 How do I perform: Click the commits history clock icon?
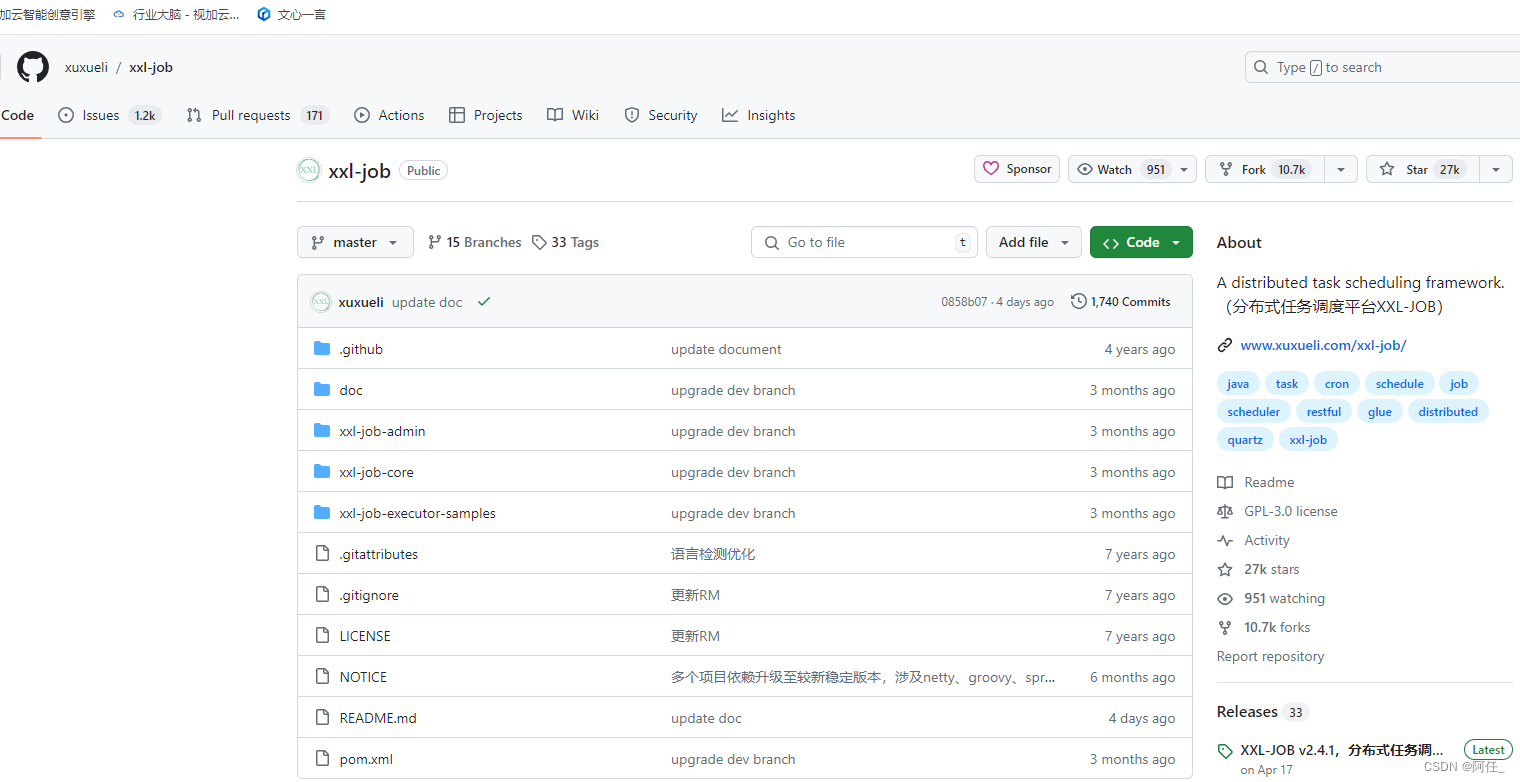[x=1079, y=301]
